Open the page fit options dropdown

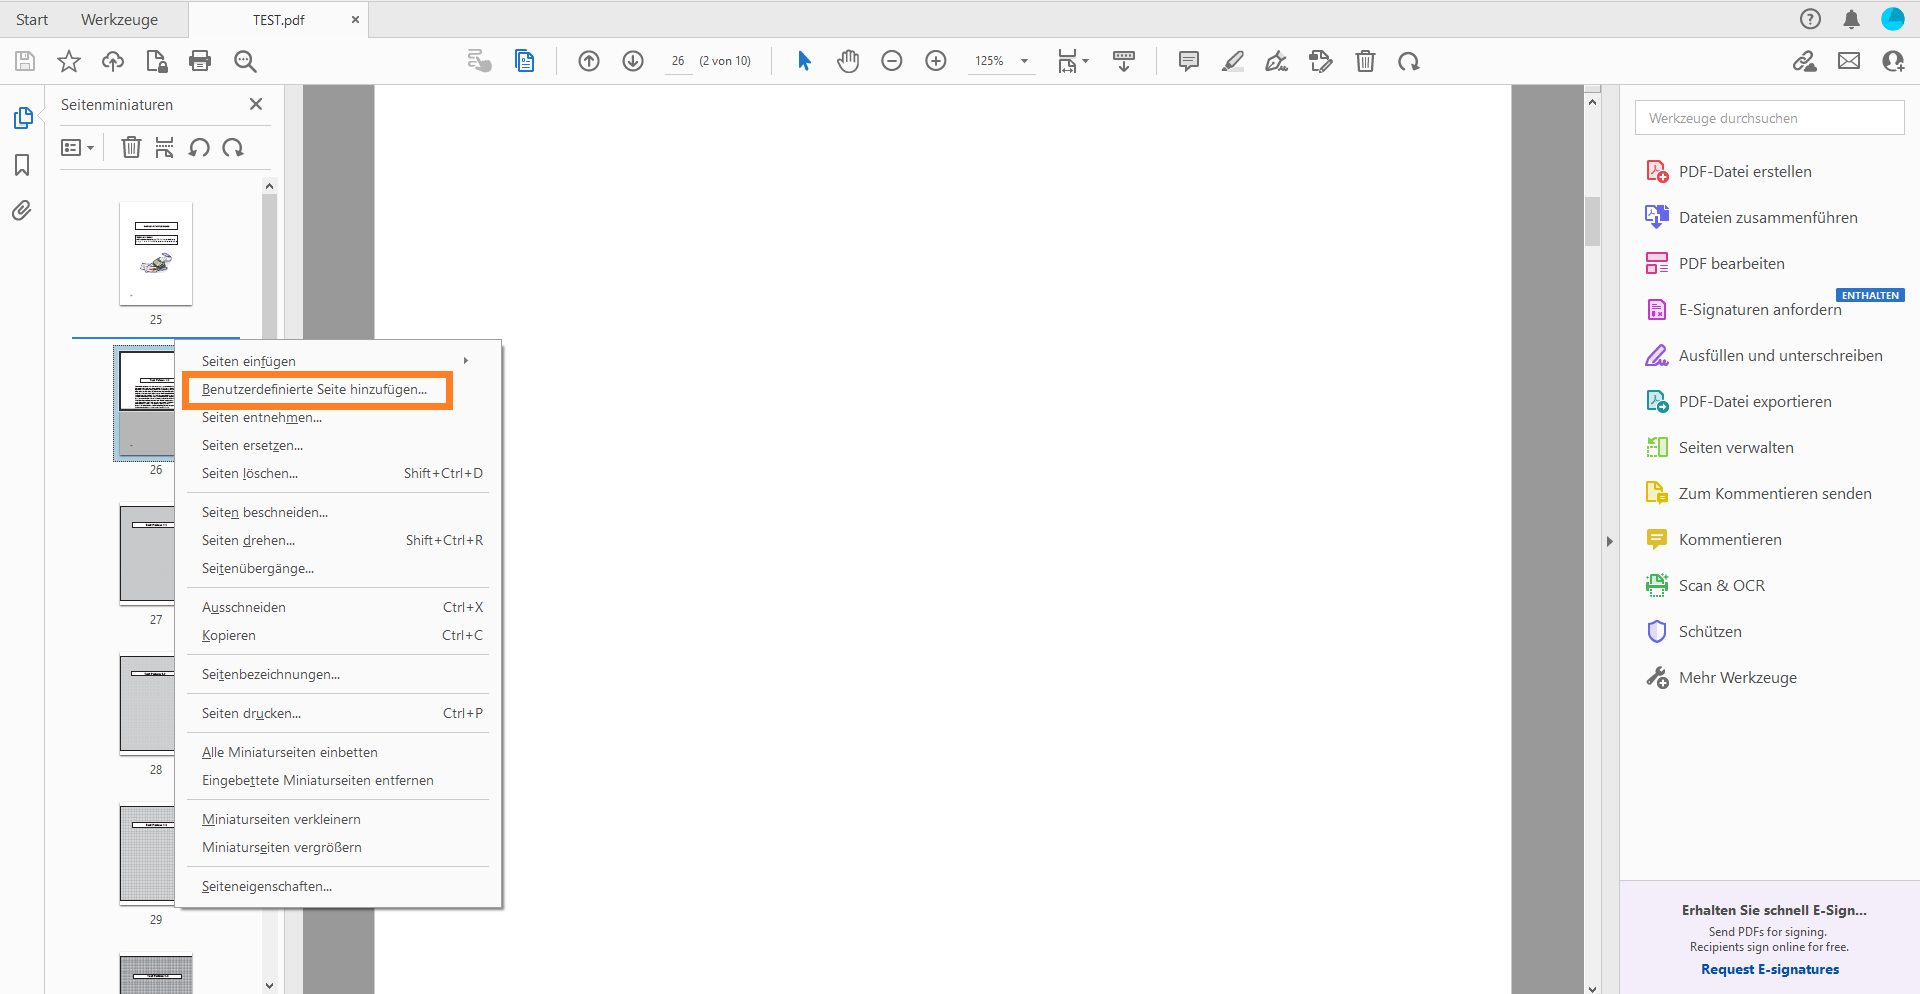click(1073, 61)
